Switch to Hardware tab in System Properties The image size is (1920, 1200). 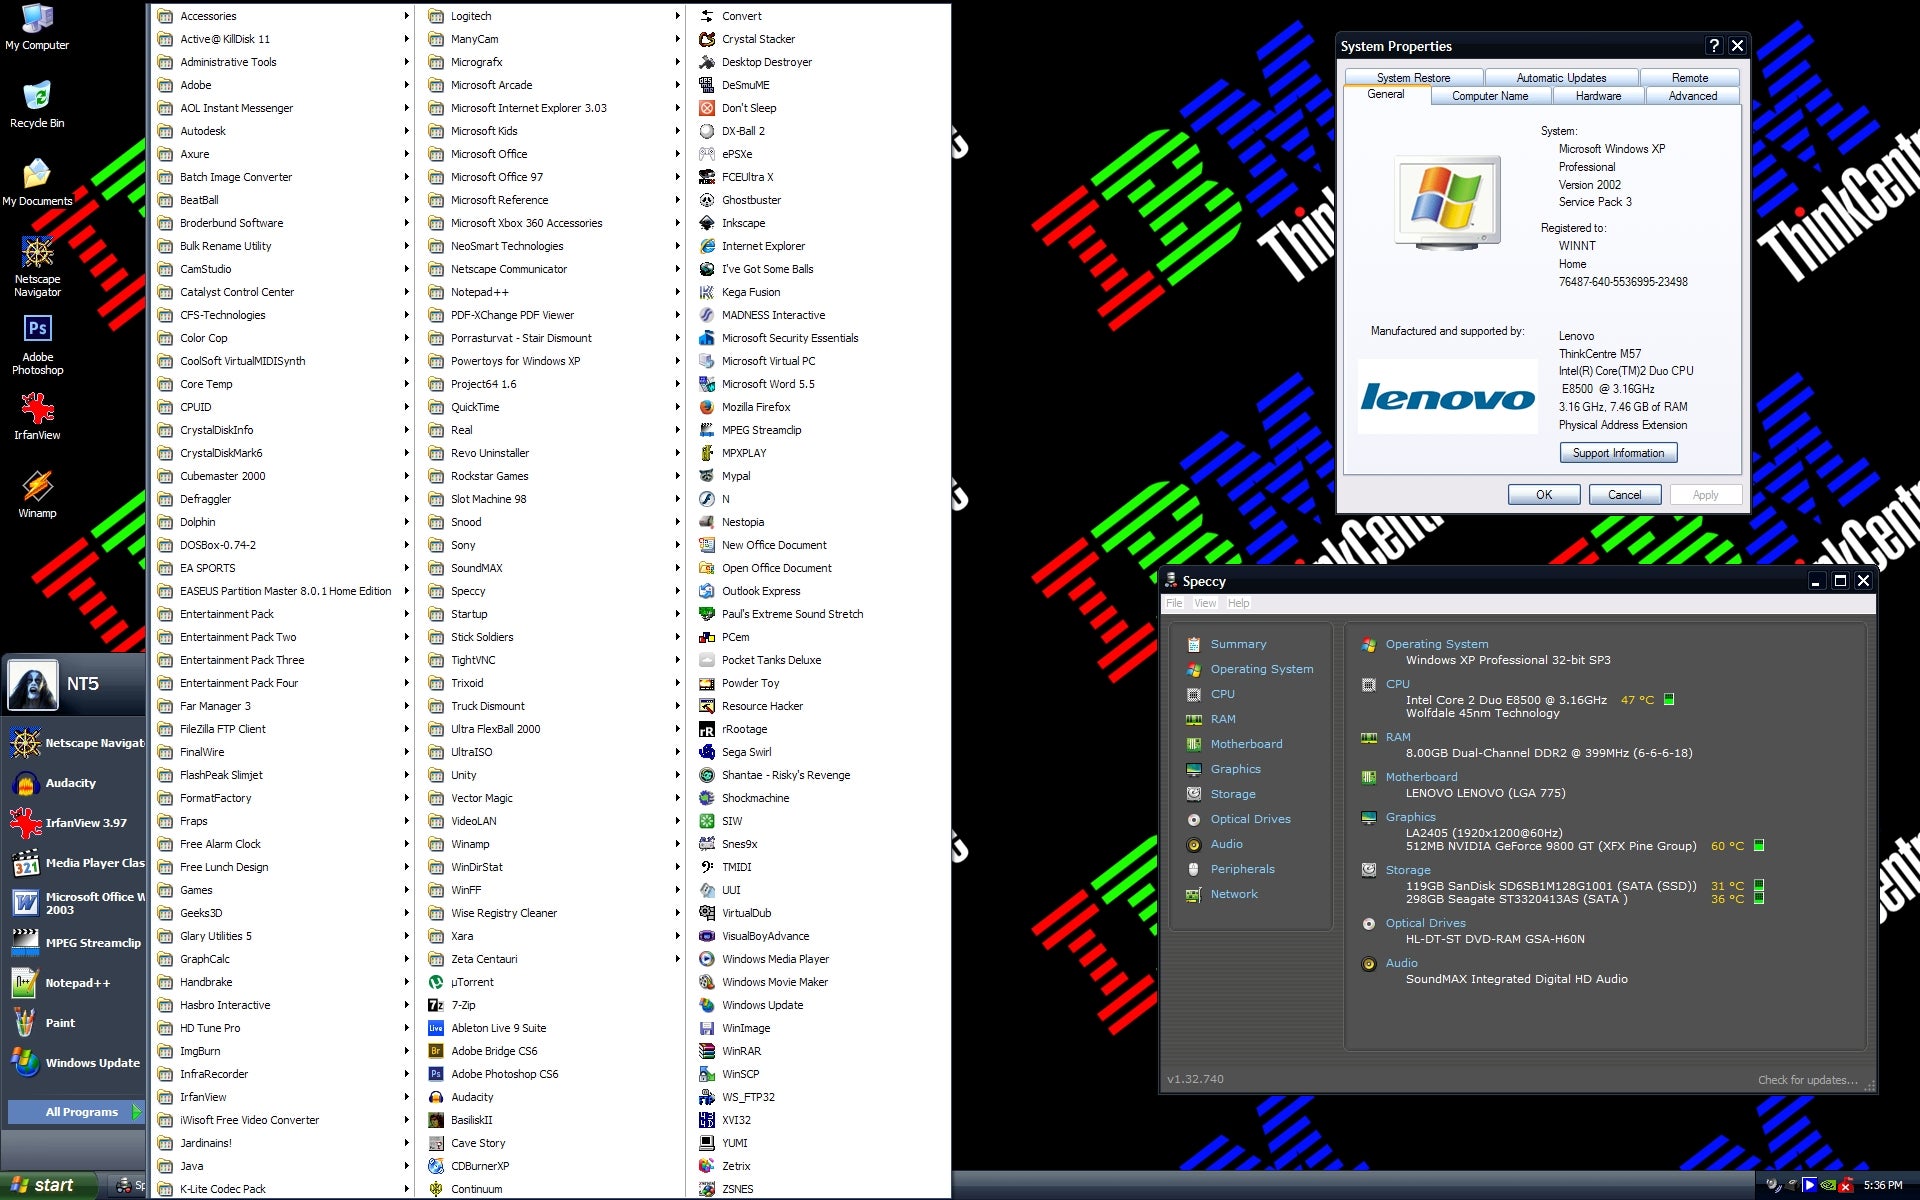point(1598,96)
